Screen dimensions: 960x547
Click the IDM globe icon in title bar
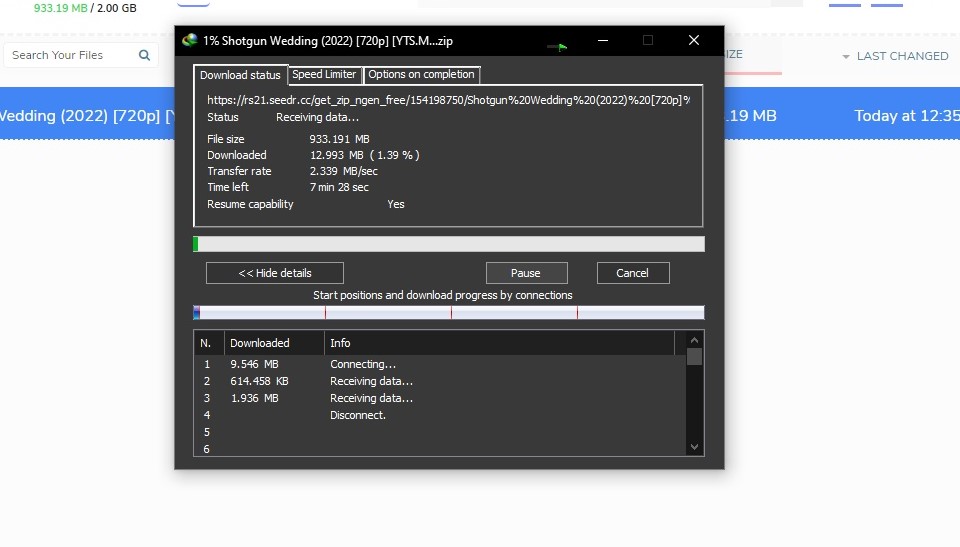190,40
